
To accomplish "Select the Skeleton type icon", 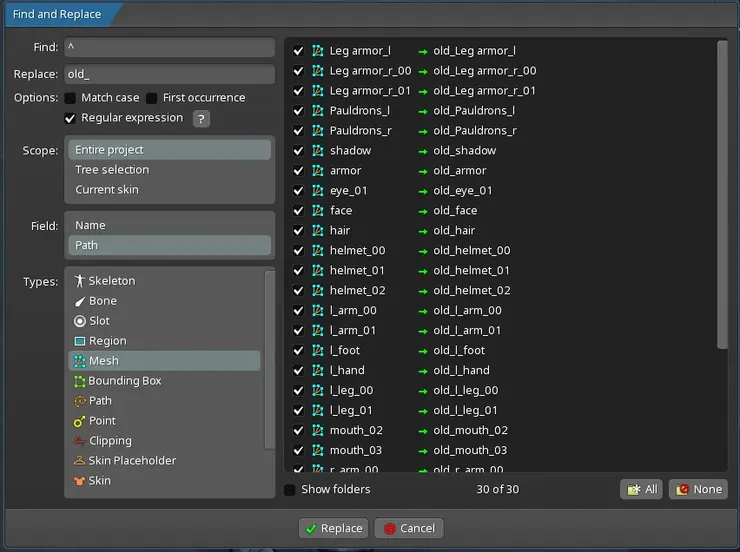I will (x=79, y=281).
